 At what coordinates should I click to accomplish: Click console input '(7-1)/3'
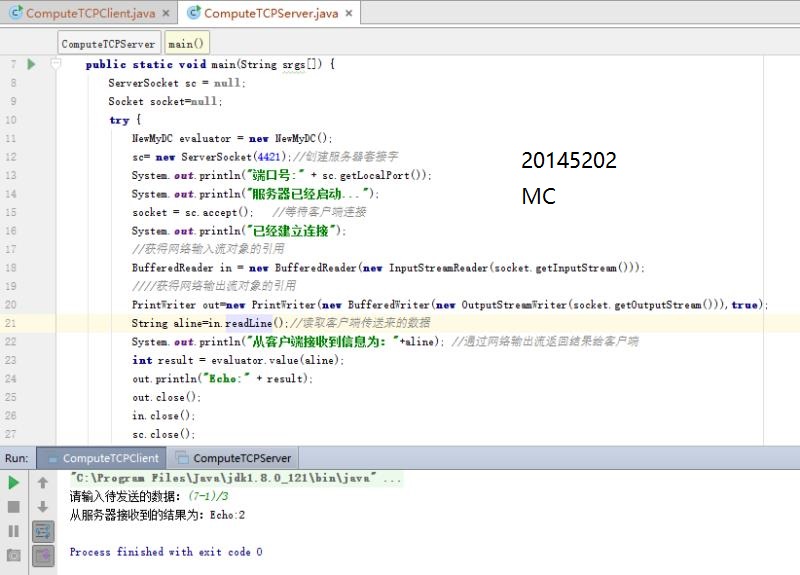pyautogui.click(x=208, y=496)
